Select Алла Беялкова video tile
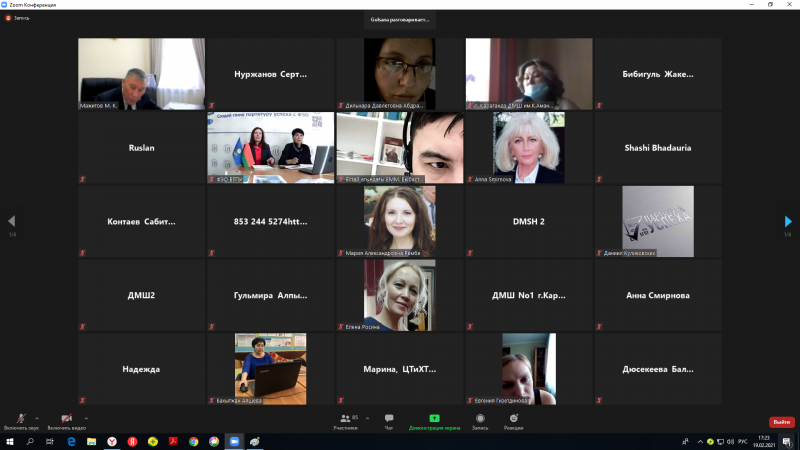Image resolution: width=800 pixels, height=450 pixels. [529, 147]
